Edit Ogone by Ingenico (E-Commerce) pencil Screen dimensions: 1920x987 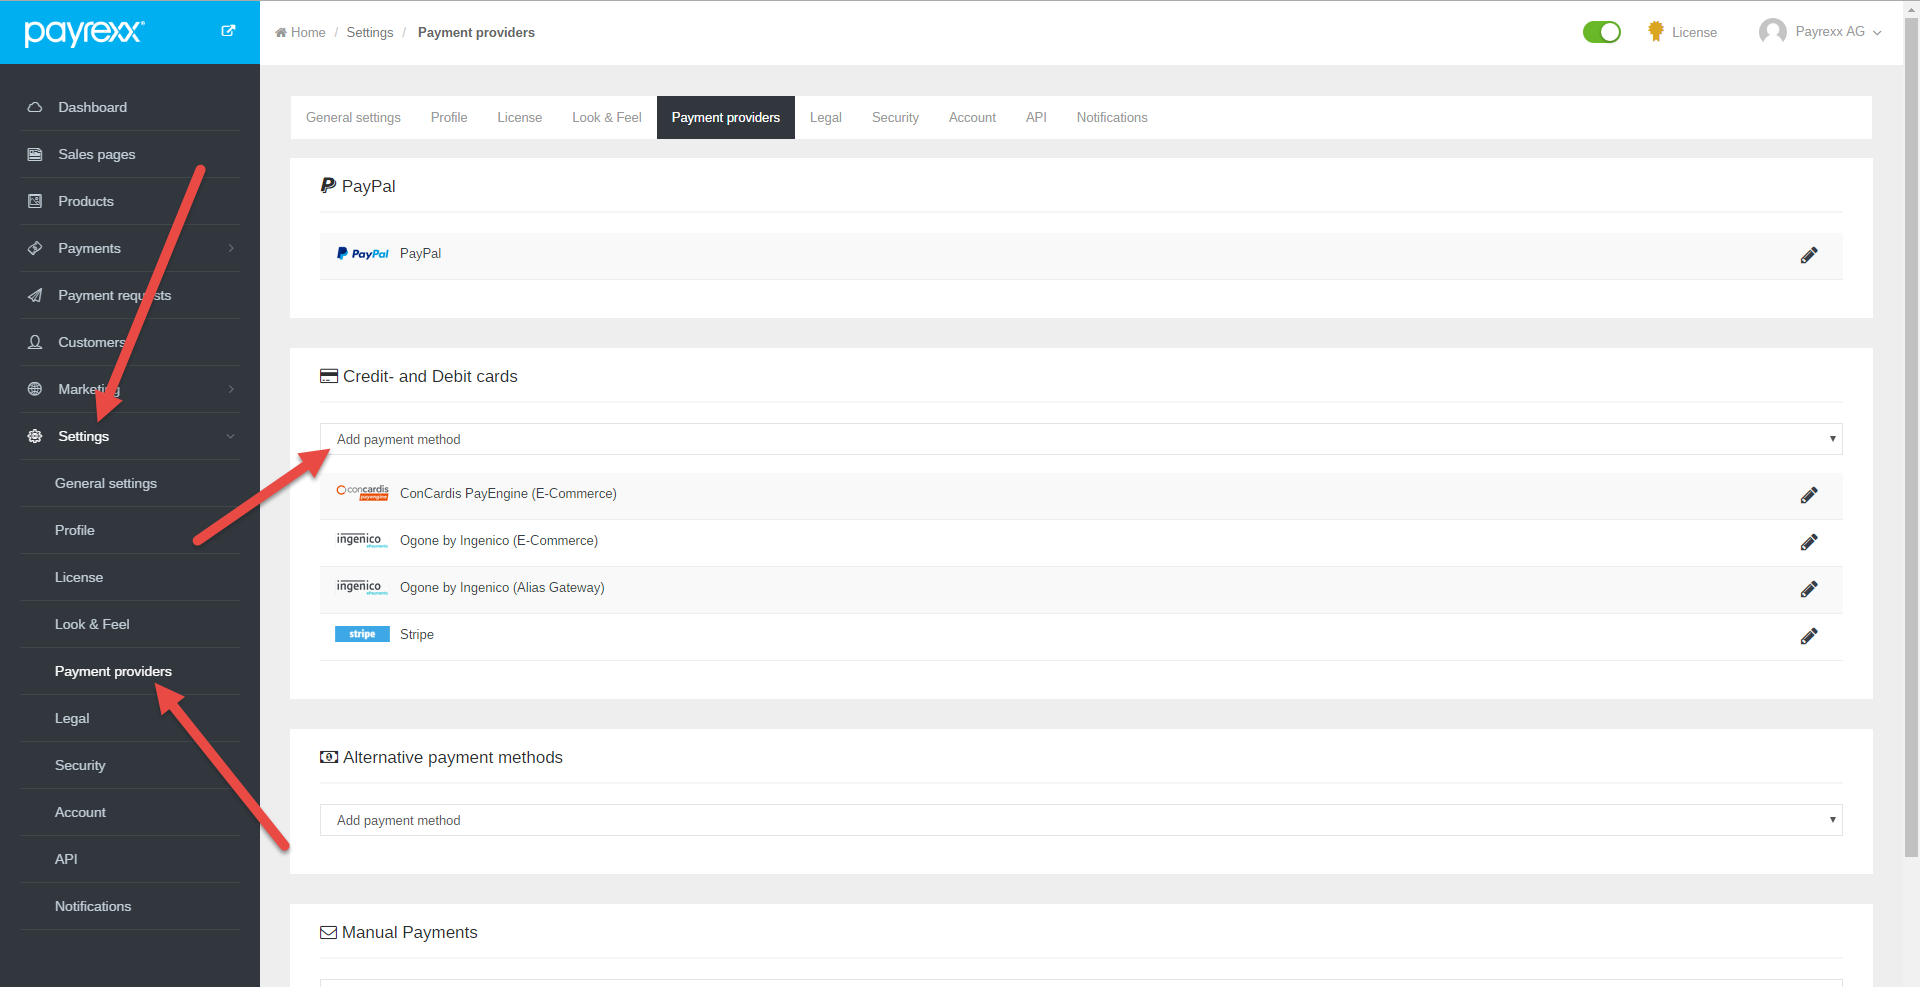coord(1809,542)
